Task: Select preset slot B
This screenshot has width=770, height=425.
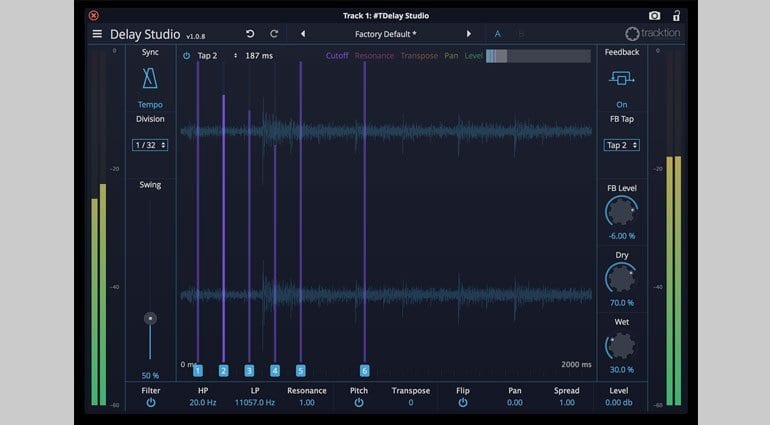Action: [521, 34]
